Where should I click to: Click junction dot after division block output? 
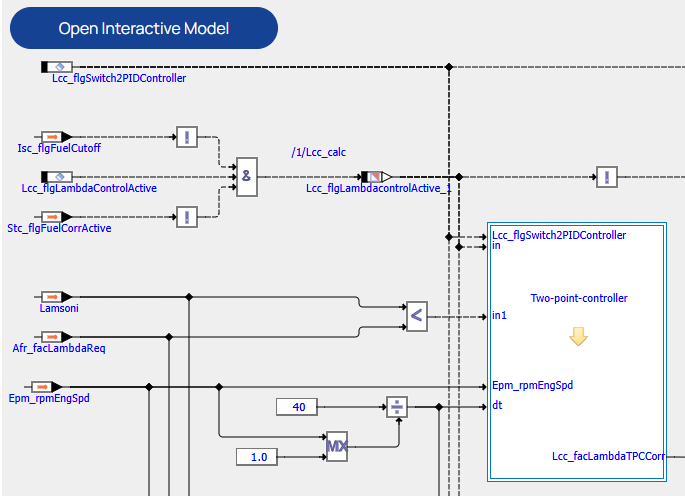coord(439,407)
